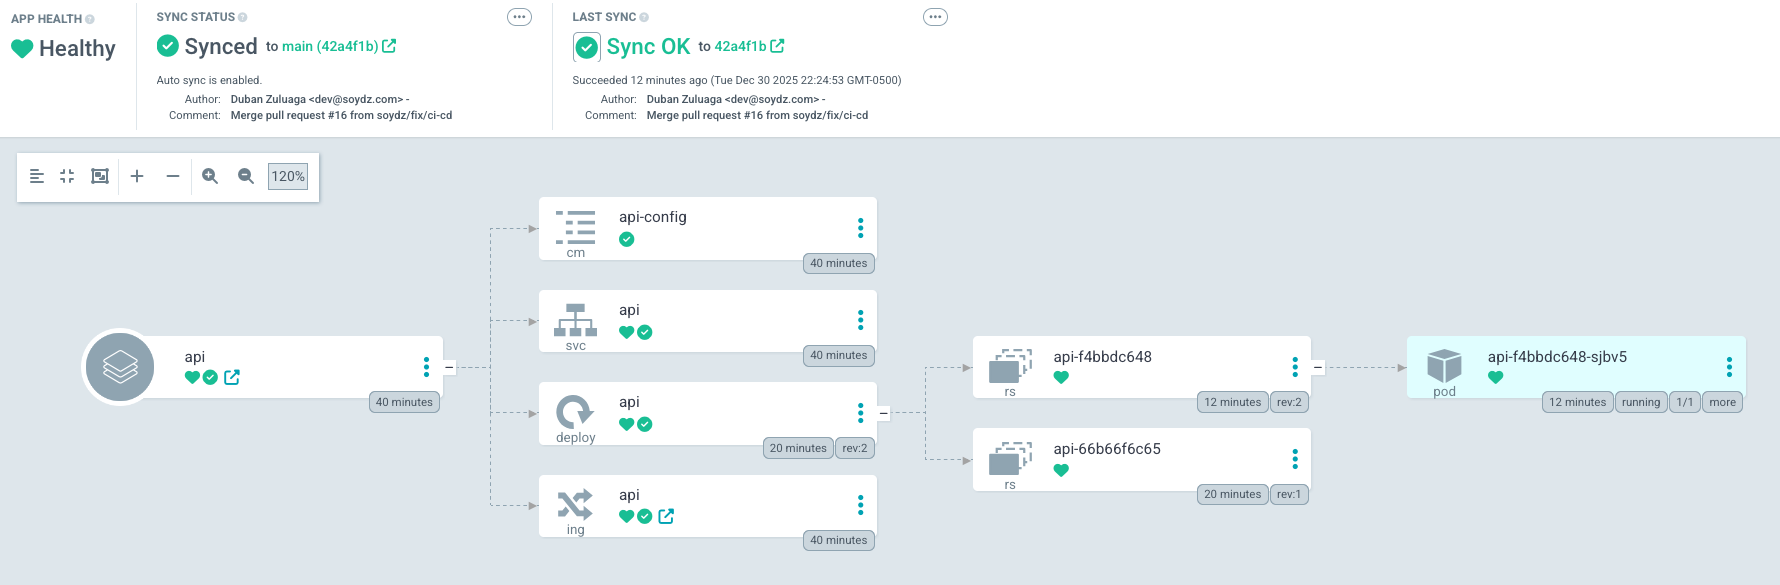1780x585 pixels.
Task: Click the Synced green check icon
Action: click(168, 46)
